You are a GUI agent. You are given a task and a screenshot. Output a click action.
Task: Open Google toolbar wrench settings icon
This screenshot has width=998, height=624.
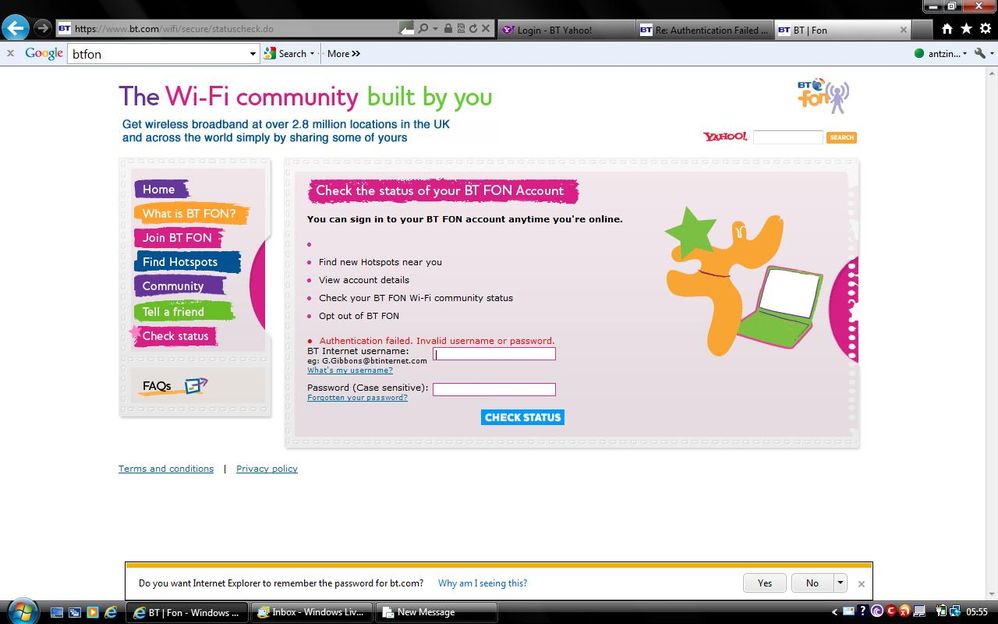click(x=980, y=53)
